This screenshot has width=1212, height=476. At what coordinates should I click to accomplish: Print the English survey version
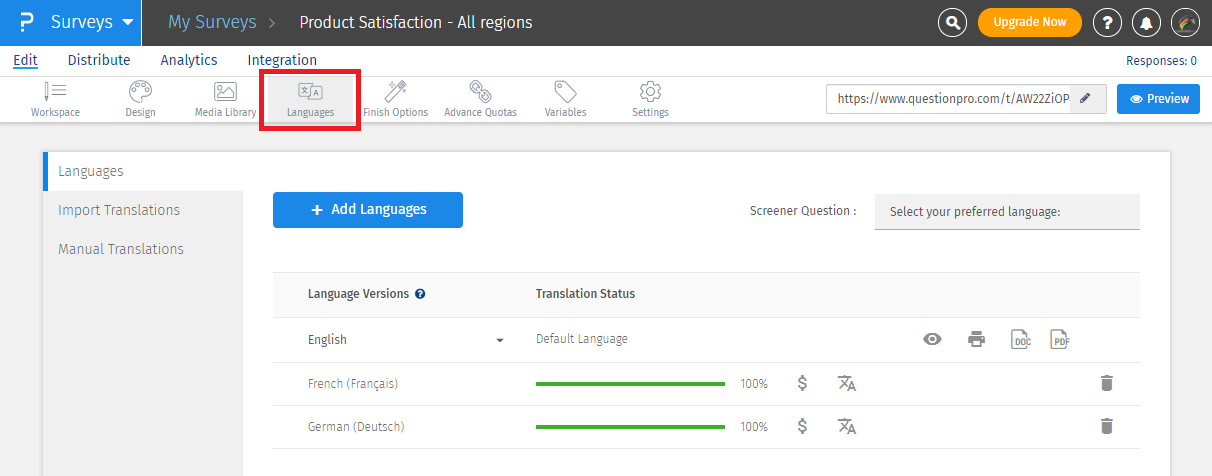(x=976, y=339)
